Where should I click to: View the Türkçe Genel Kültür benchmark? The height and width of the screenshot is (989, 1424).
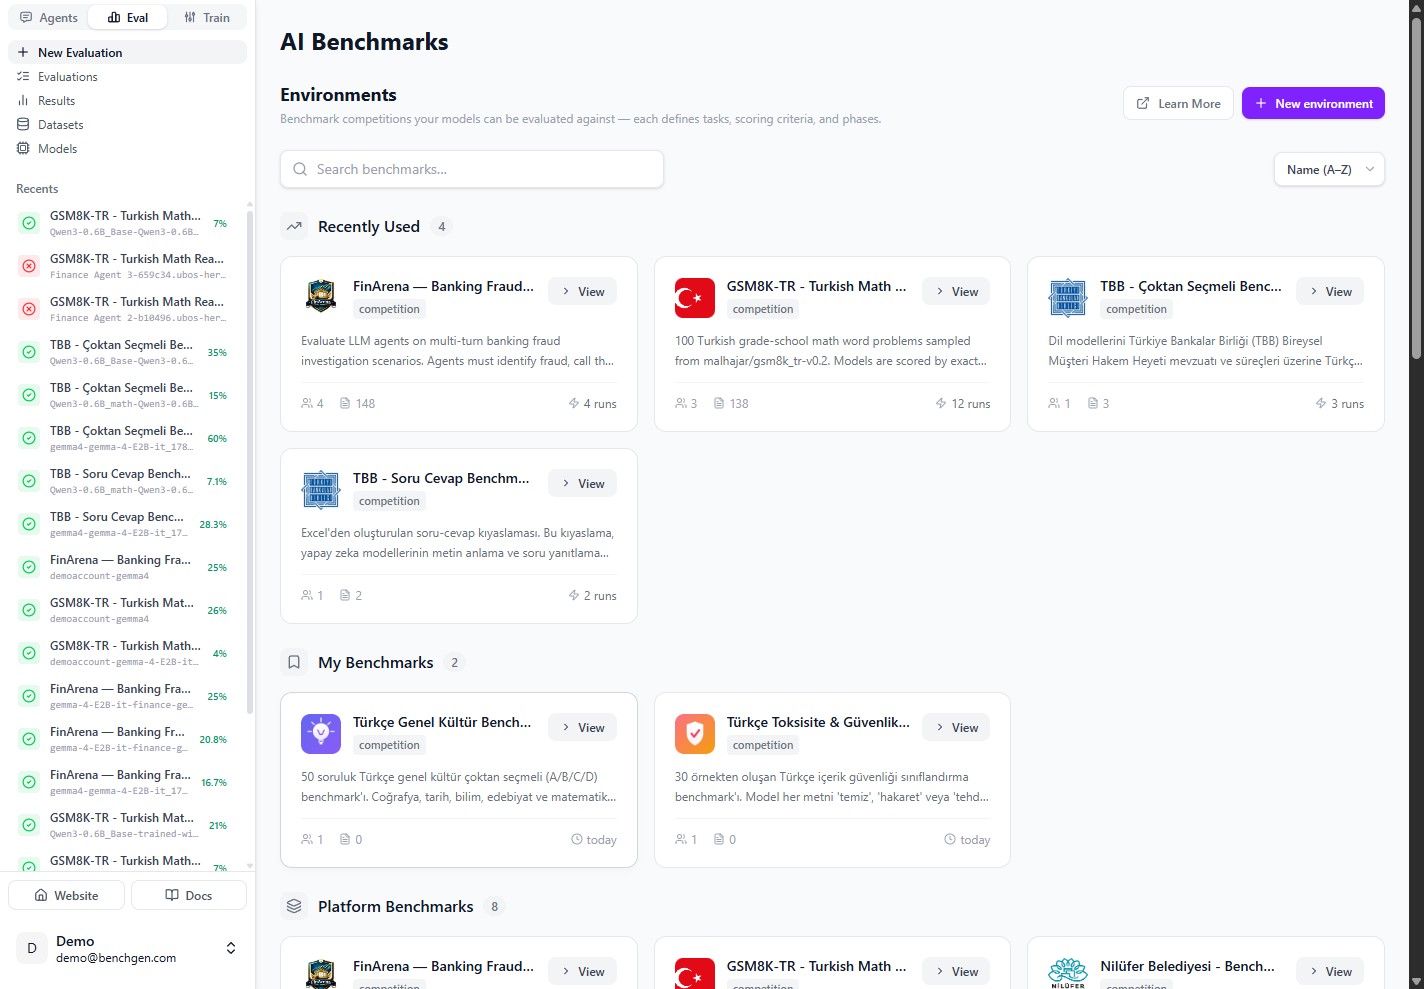(x=582, y=728)
